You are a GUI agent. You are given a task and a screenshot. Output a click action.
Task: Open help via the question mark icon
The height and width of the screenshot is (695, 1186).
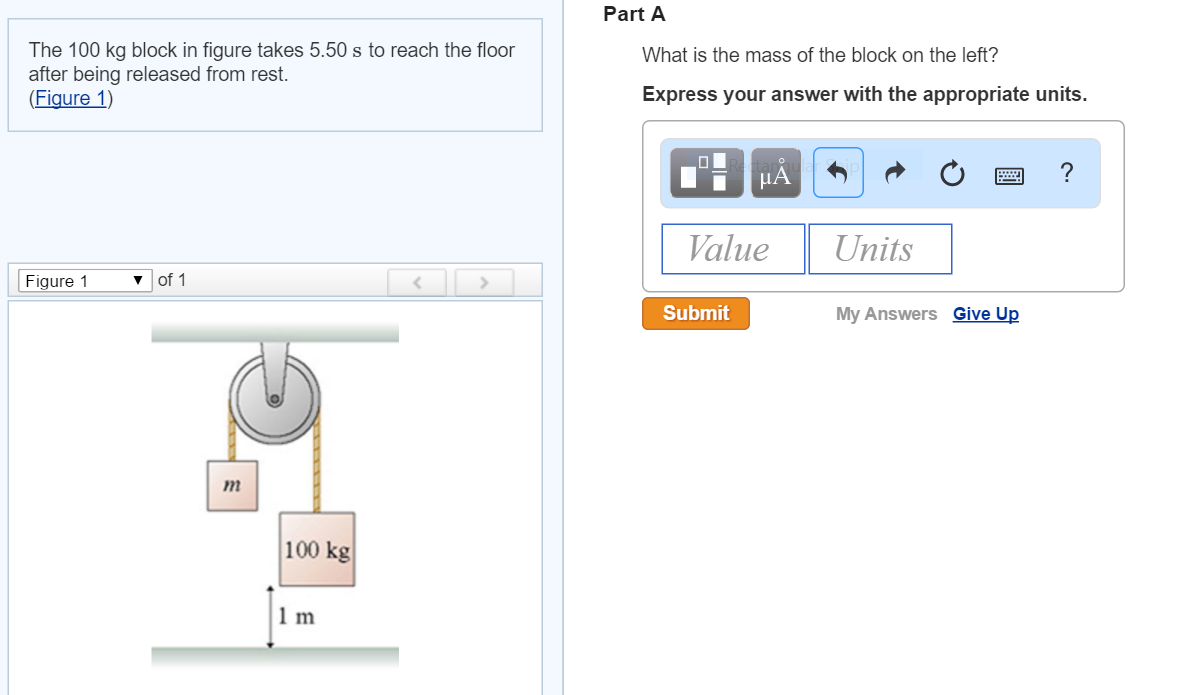tap(1066, 173)
